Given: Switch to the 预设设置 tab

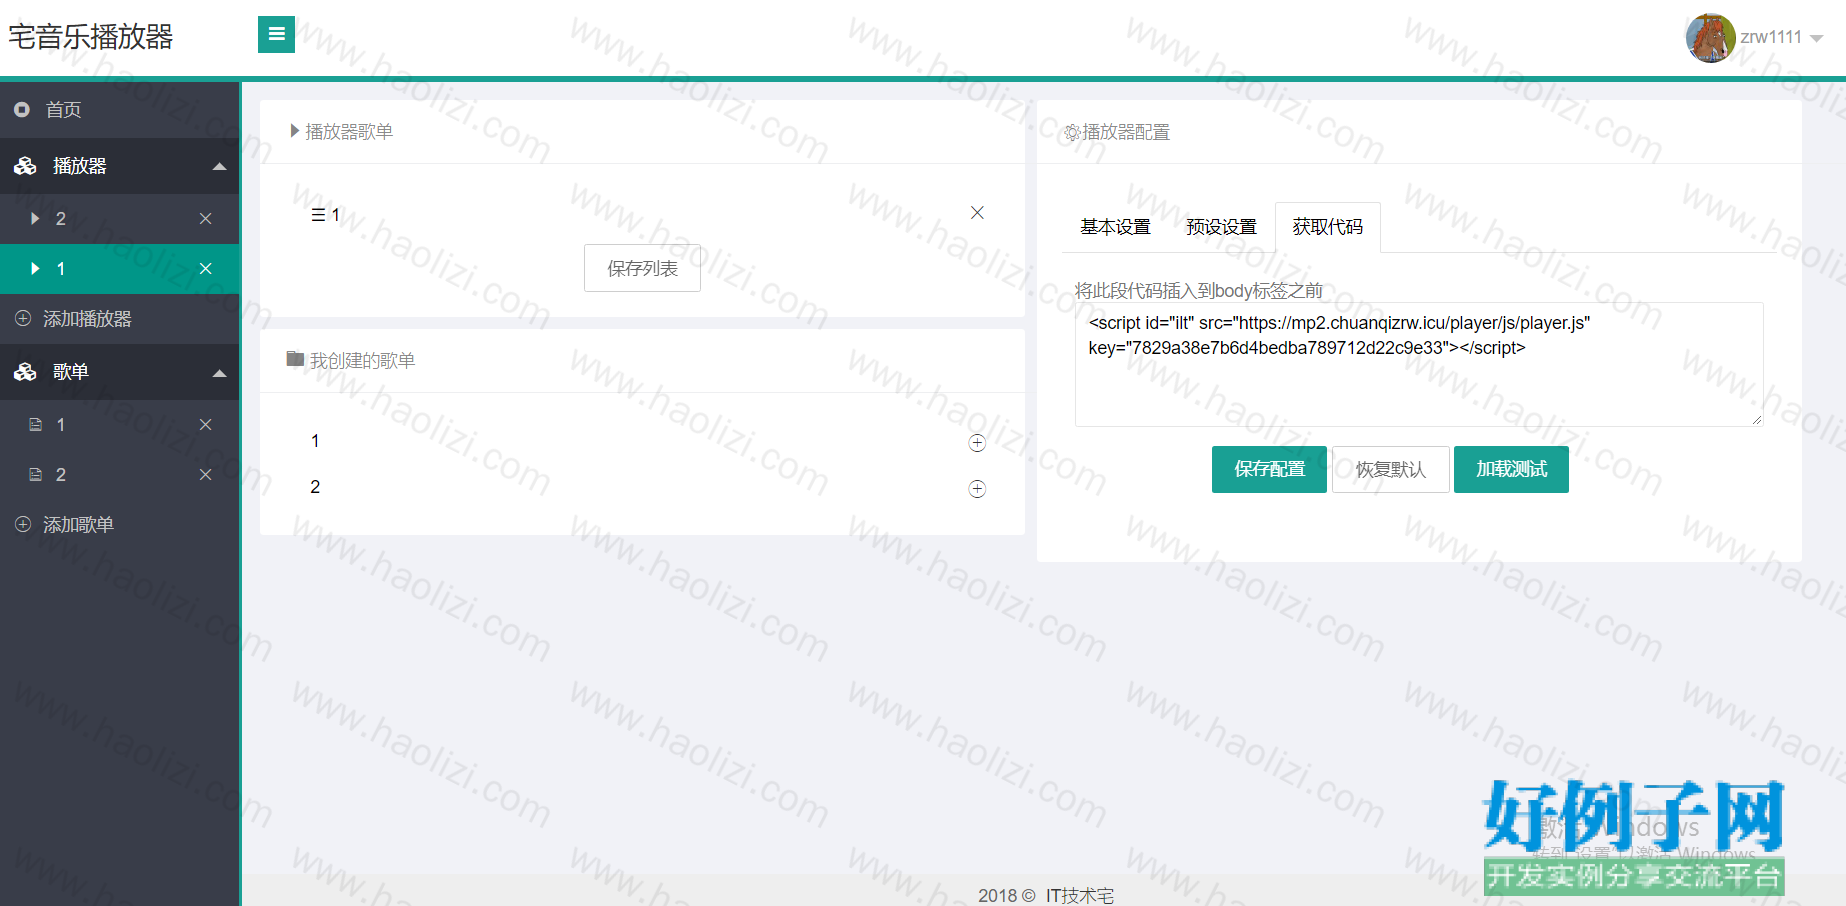Looking at the screenshot, I should [1221, 227].
